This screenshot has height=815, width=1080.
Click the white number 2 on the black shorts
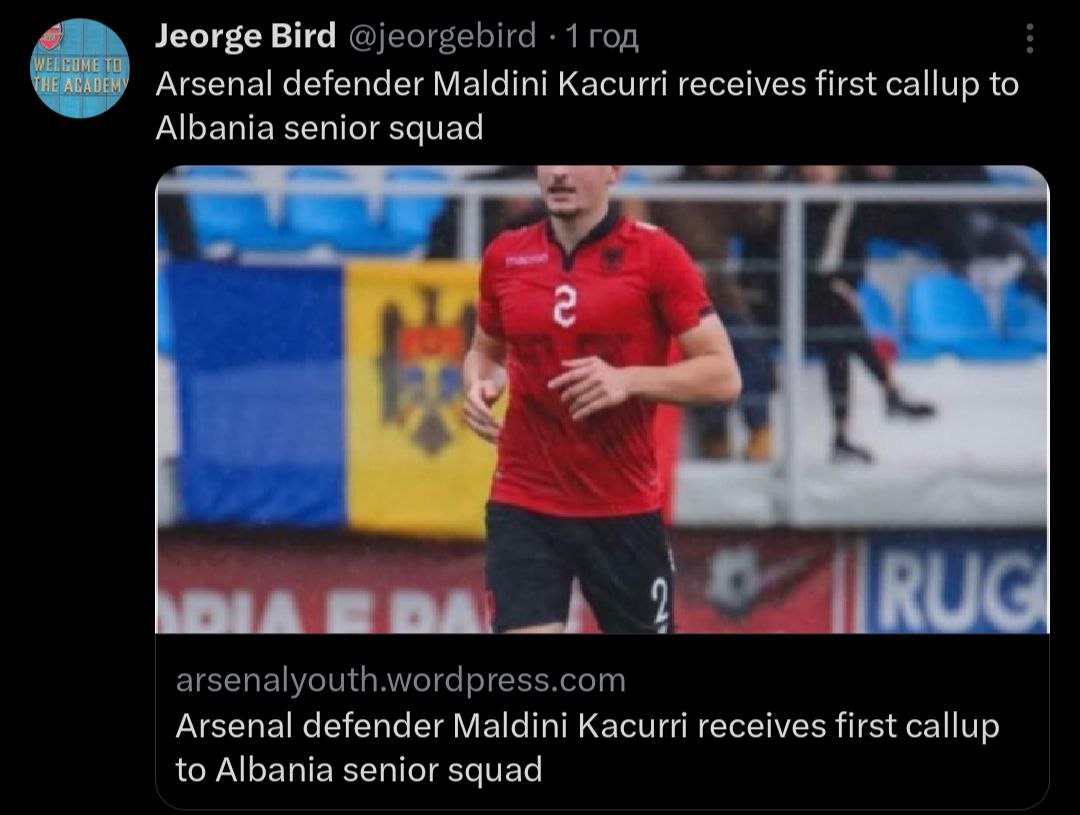(659, 603)
